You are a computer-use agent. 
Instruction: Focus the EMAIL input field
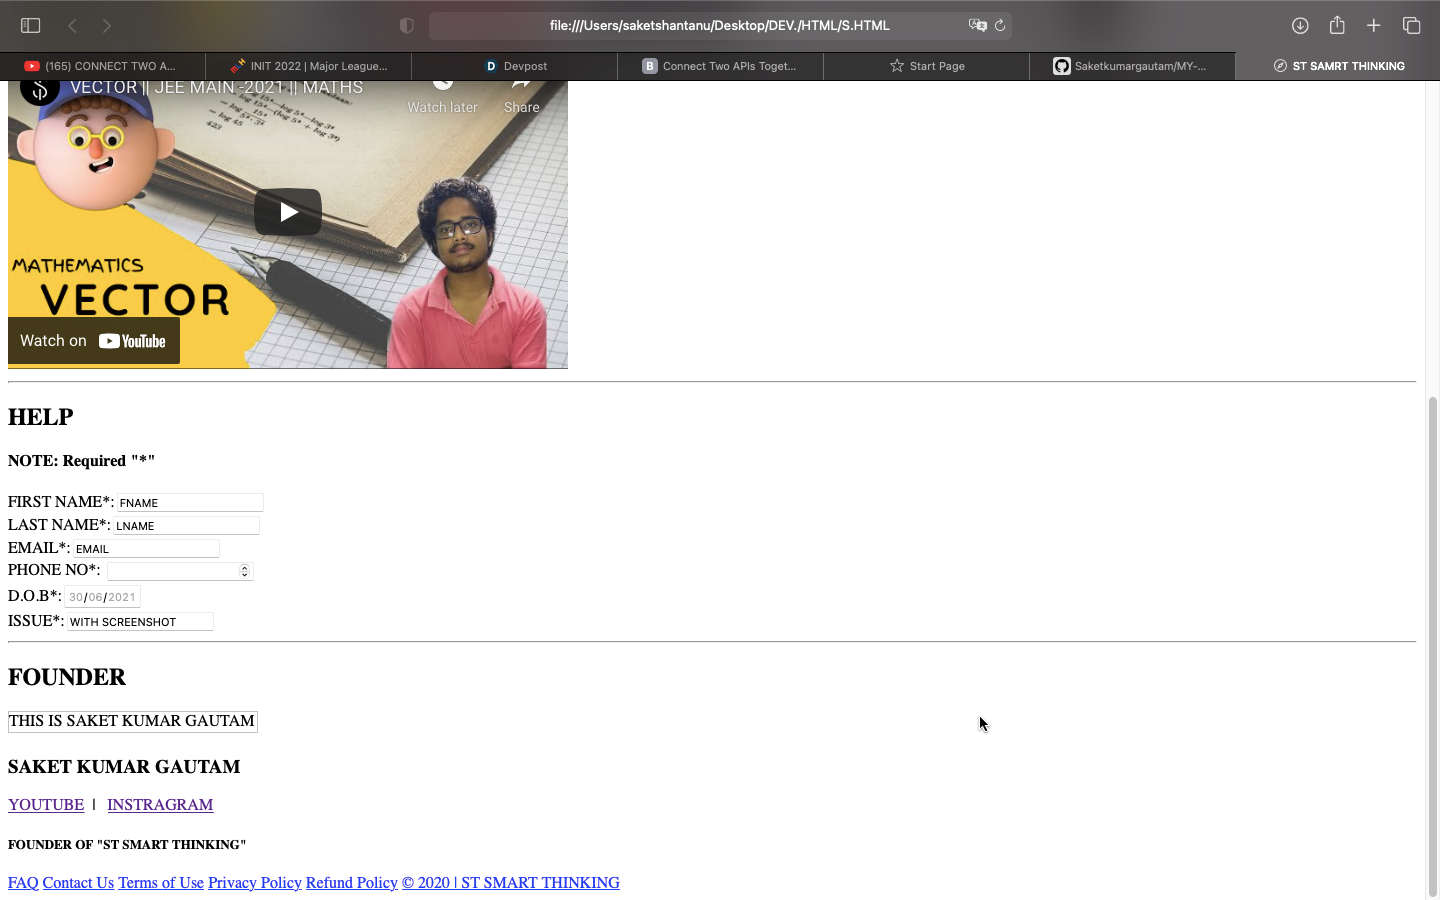click(x=146, y=548)
